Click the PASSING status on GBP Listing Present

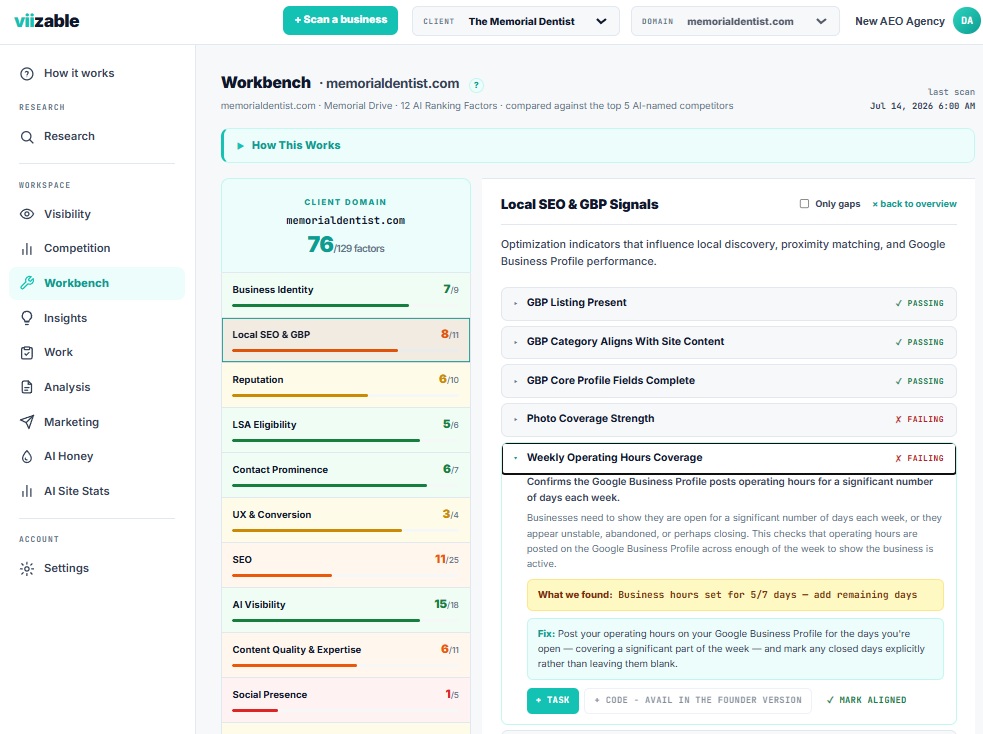pyautogui.click(x=919, y=303)
